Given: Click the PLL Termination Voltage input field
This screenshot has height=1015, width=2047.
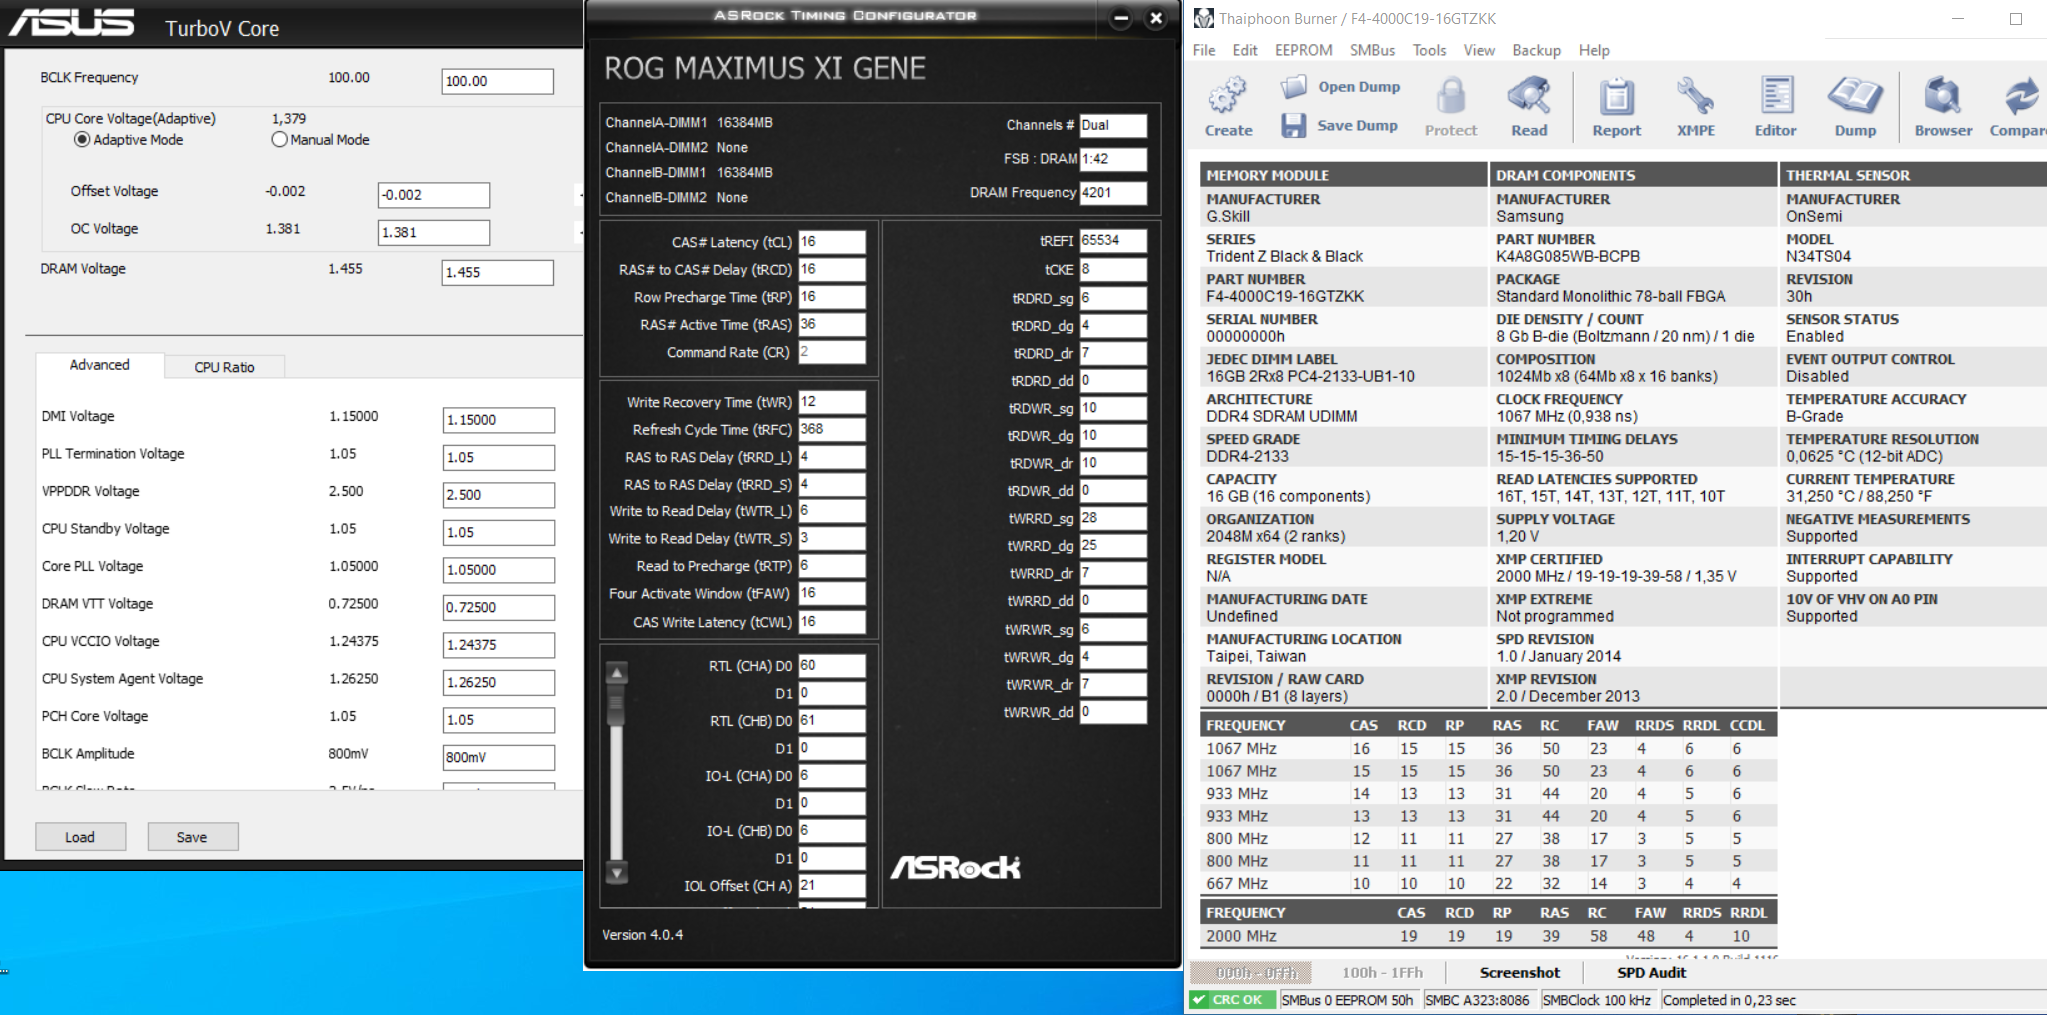Looking at the screenshot, I should [x=499, y=457].
